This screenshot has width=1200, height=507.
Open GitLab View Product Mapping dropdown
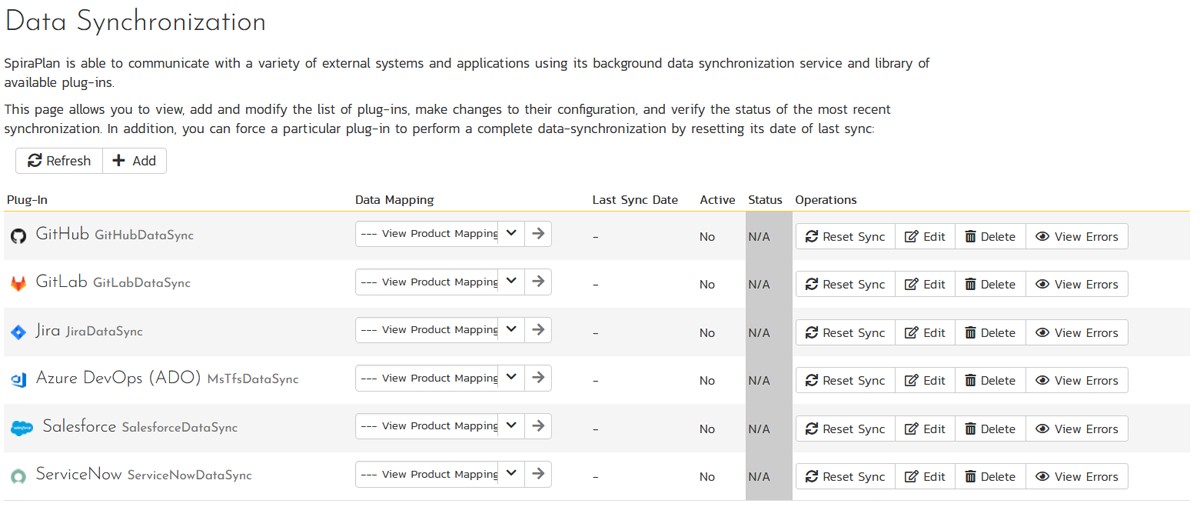(x=440, y=281)
